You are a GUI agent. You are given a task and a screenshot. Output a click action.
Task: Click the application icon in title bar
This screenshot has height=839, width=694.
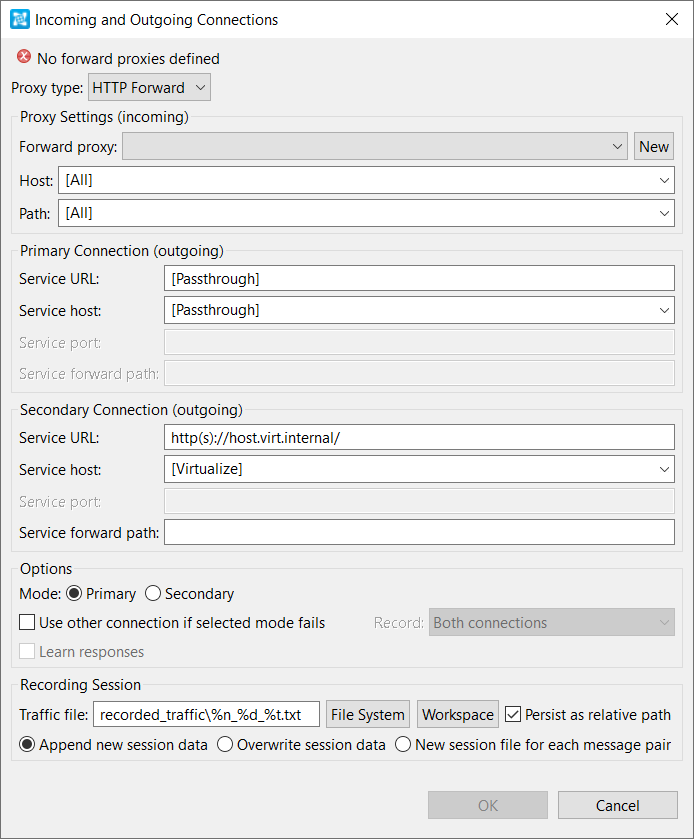pyautogui.click(x=20, y=19)
